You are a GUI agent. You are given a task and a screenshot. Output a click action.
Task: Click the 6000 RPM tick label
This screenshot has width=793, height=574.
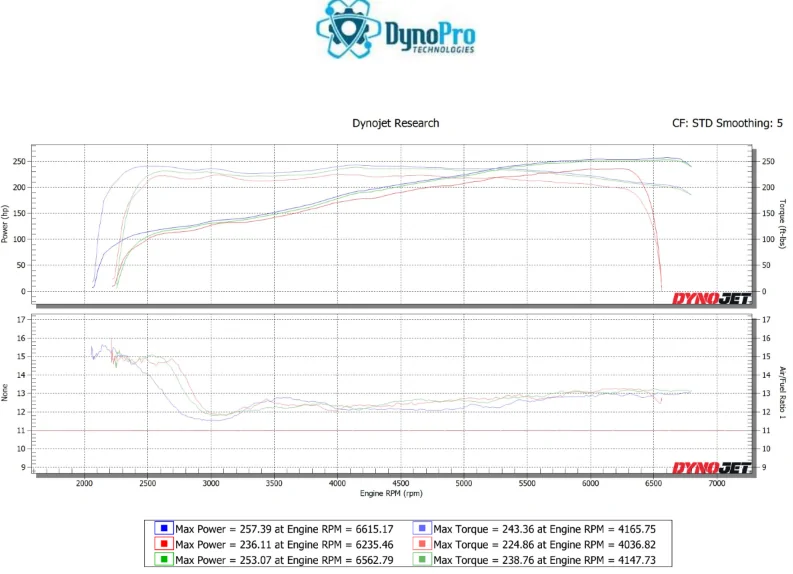coord(590,483)
